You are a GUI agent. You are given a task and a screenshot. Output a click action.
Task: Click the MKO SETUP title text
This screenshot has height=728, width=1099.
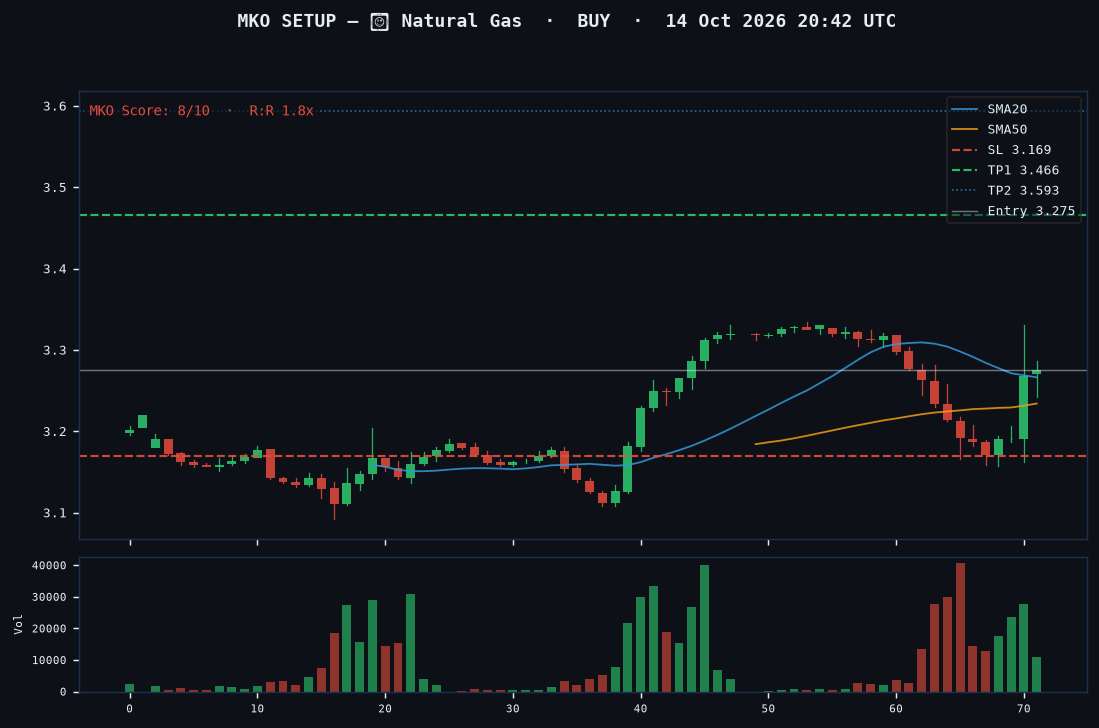point(287,21)
